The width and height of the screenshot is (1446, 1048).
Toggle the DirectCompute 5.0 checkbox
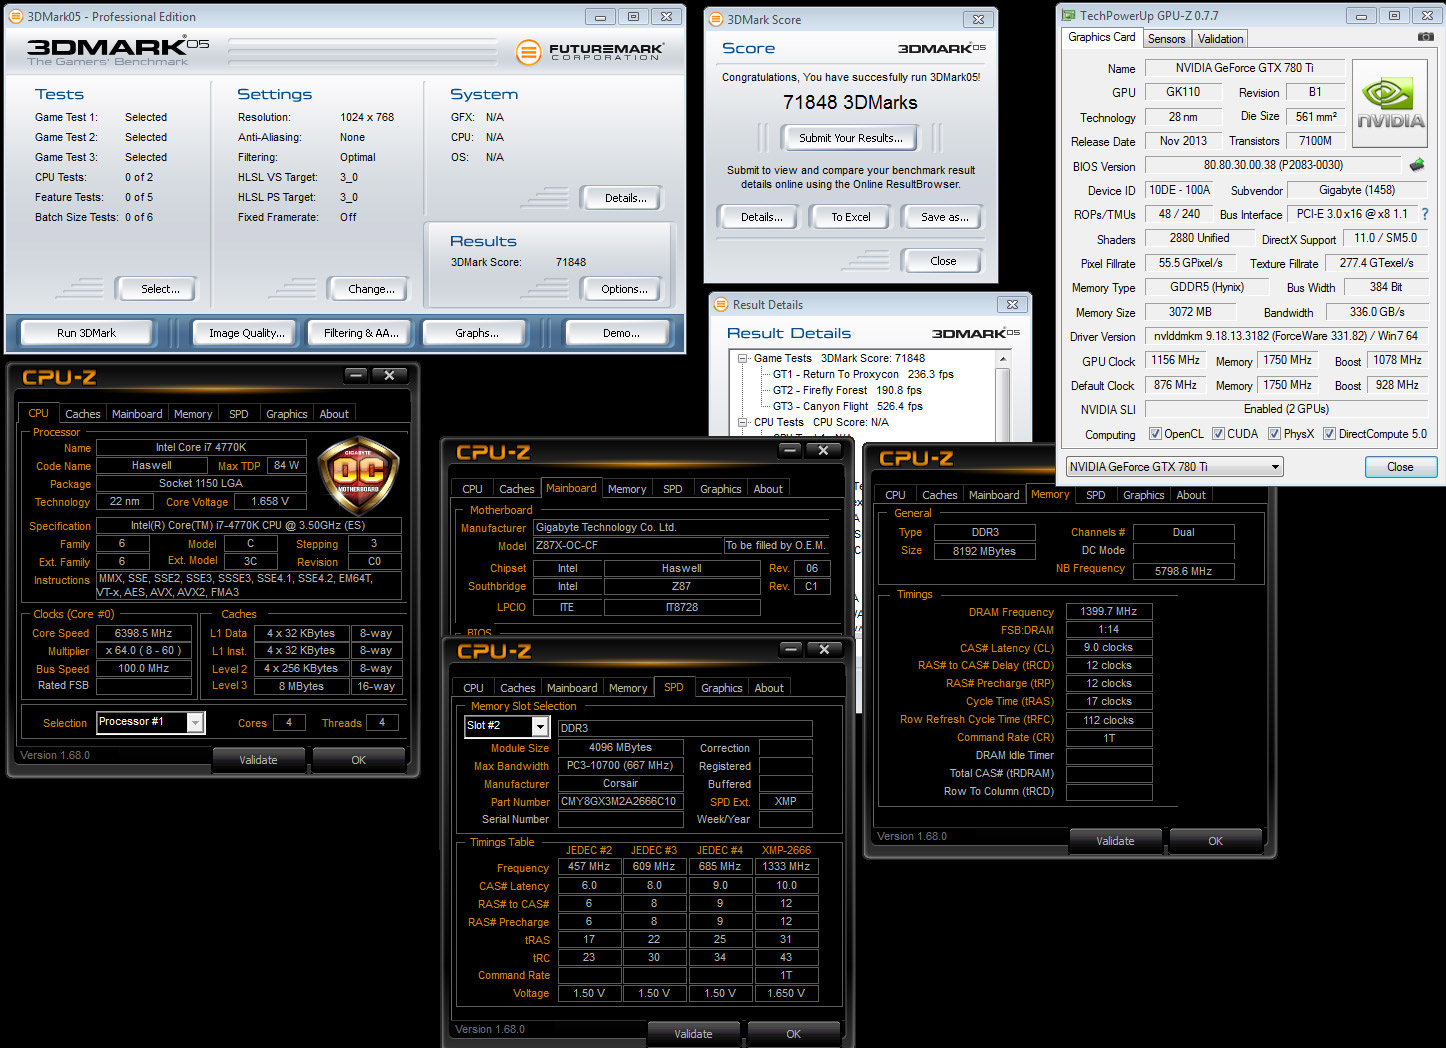tap(1329, 434)
